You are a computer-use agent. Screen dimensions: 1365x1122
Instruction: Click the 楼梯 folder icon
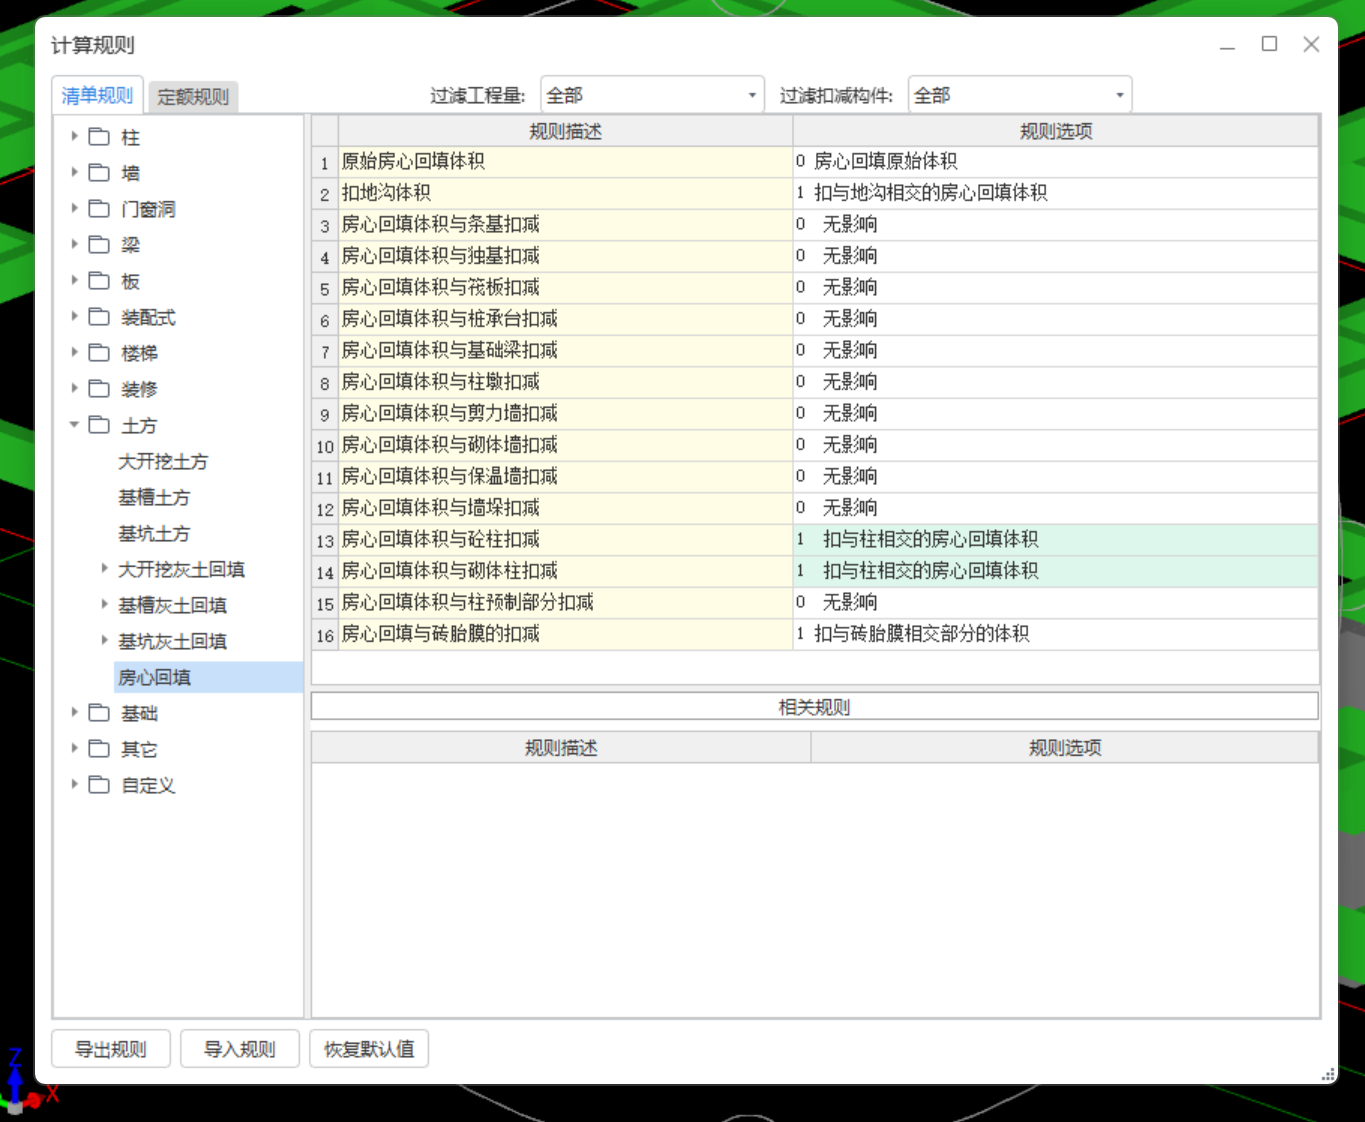[x=99, y=353]
